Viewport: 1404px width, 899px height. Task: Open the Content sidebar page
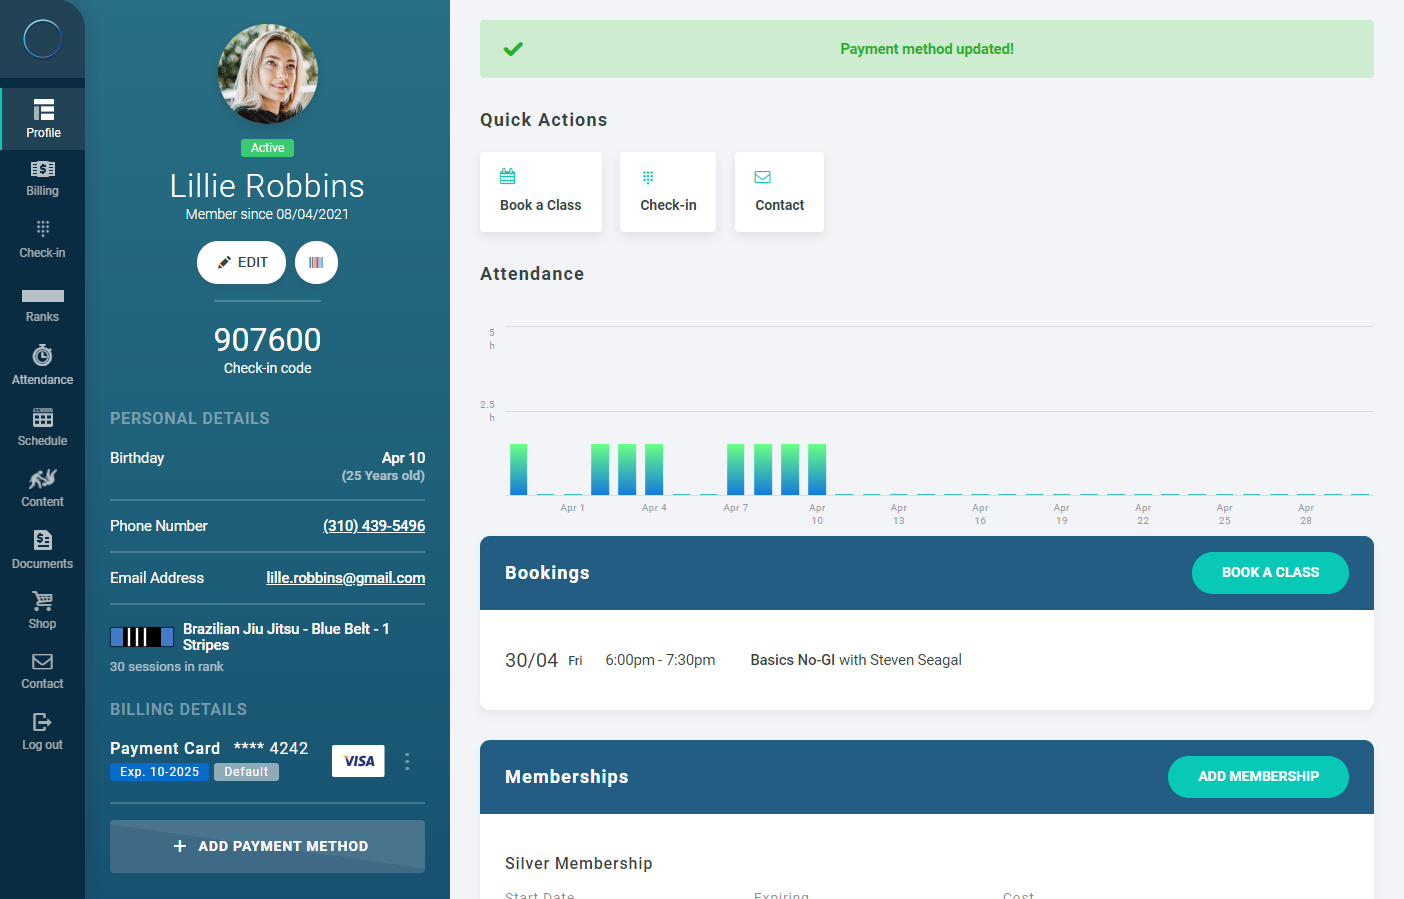pos(42,489)
